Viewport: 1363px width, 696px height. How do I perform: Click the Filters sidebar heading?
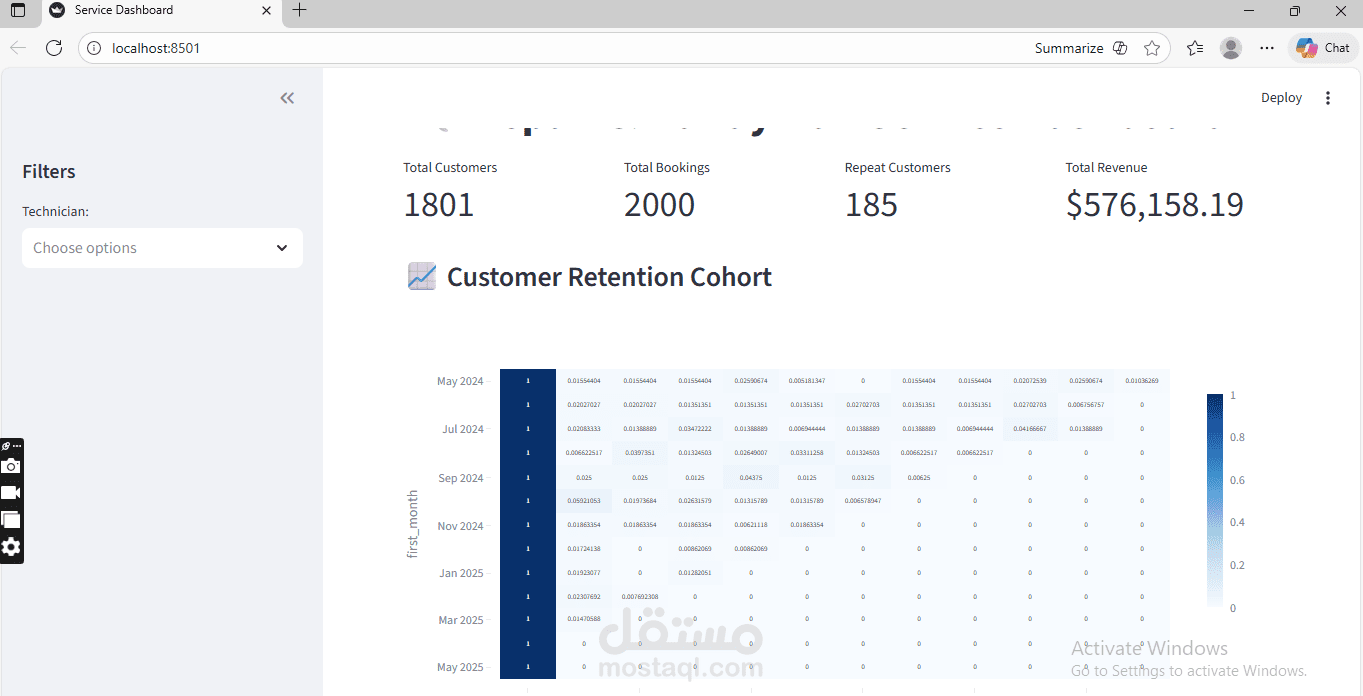[x=49, y=172]
